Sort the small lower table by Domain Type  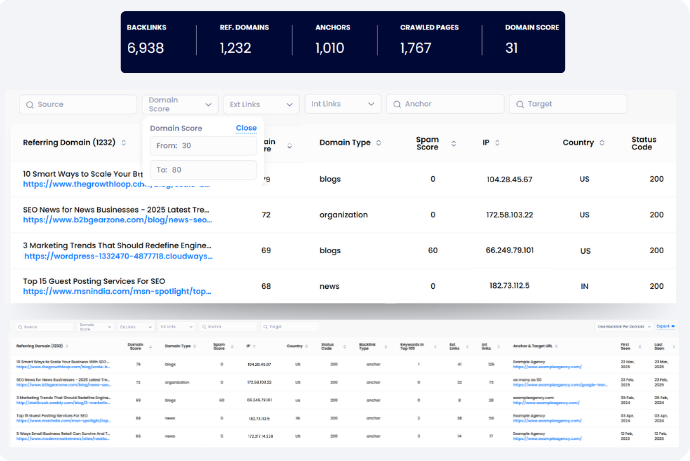(x=195, y=346)
